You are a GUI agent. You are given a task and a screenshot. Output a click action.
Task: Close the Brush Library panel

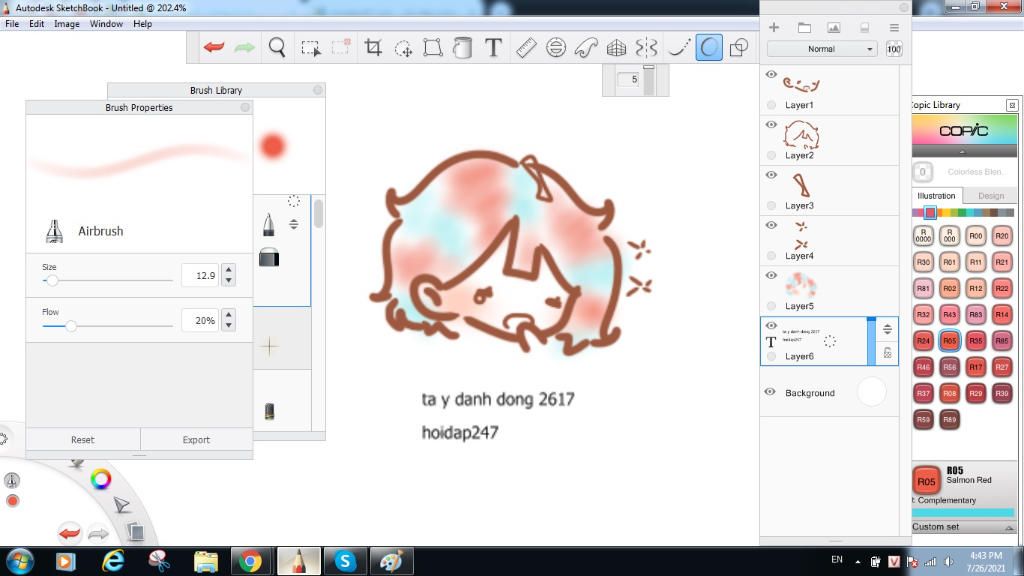coord(317,89)
